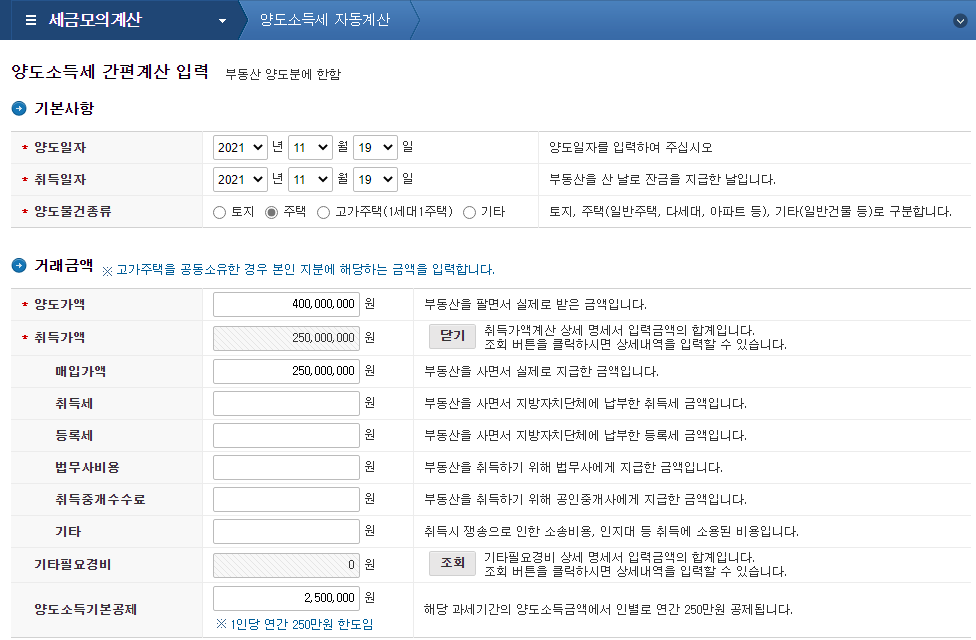Screen dimensions: 976x640
Task: Click the 양도가액 amount field
Action: (286, 304)
